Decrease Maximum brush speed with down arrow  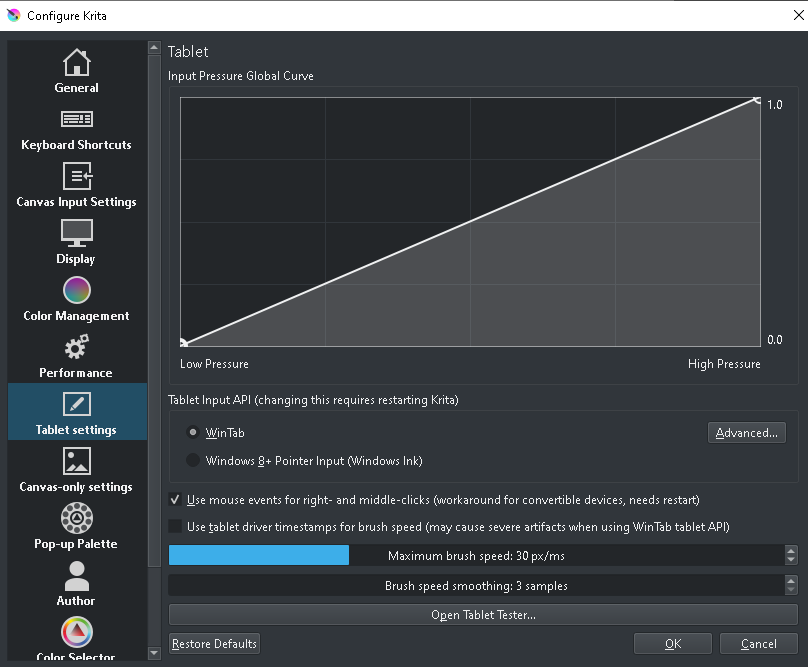791,560
